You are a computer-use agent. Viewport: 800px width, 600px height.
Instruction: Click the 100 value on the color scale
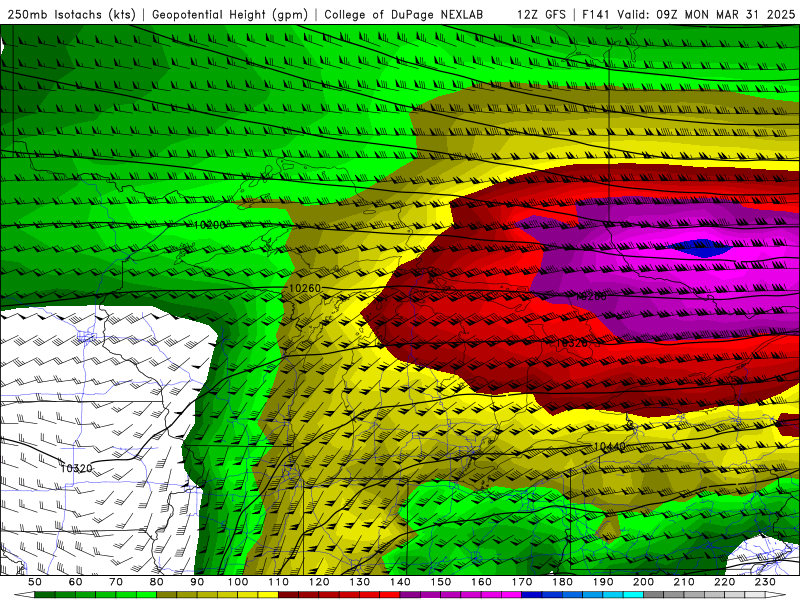(238, 582)
